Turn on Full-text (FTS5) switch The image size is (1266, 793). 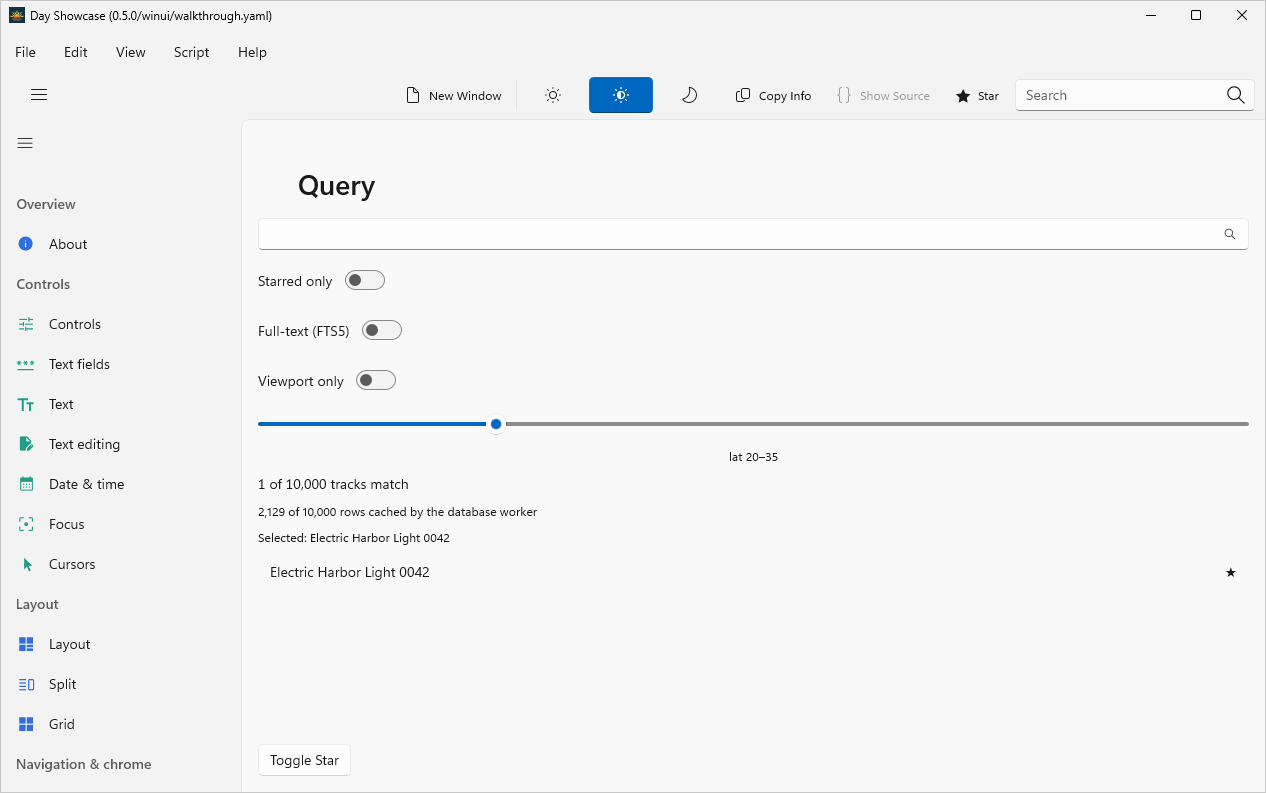pyautogui.click(x=382, y=330)
